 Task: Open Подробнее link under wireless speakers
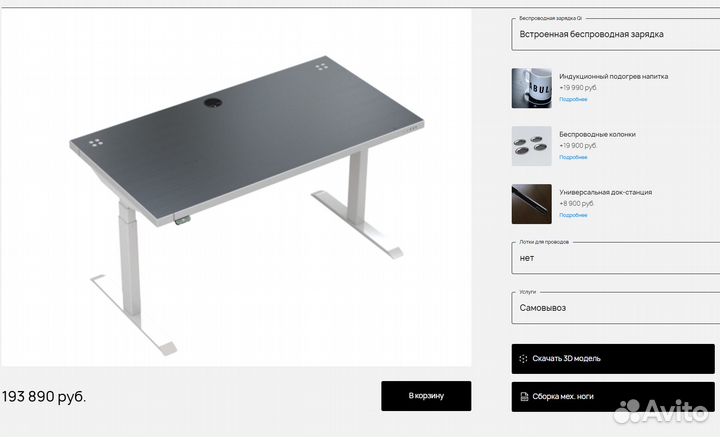[x=573, y=157]
